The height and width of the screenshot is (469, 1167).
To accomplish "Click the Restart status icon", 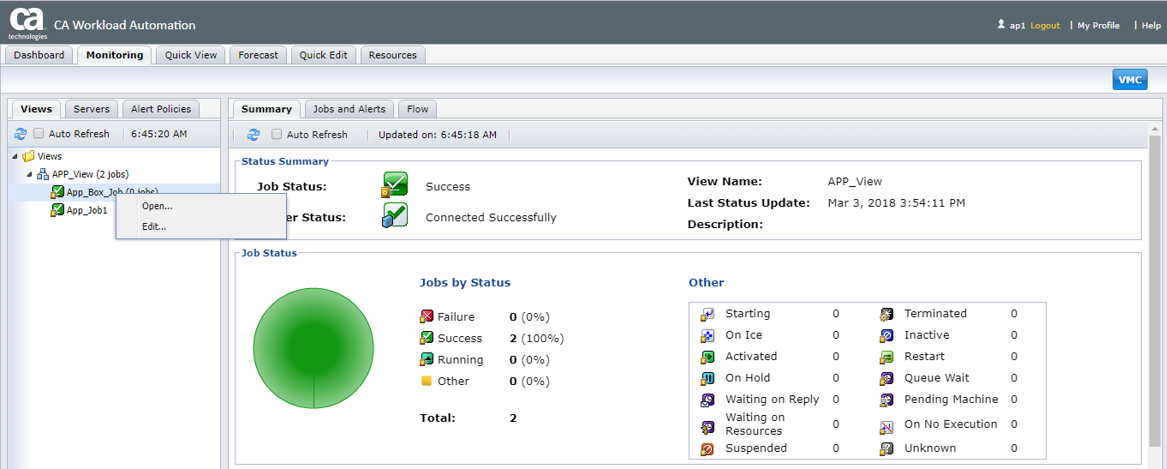I will click(x=886, y=357).
